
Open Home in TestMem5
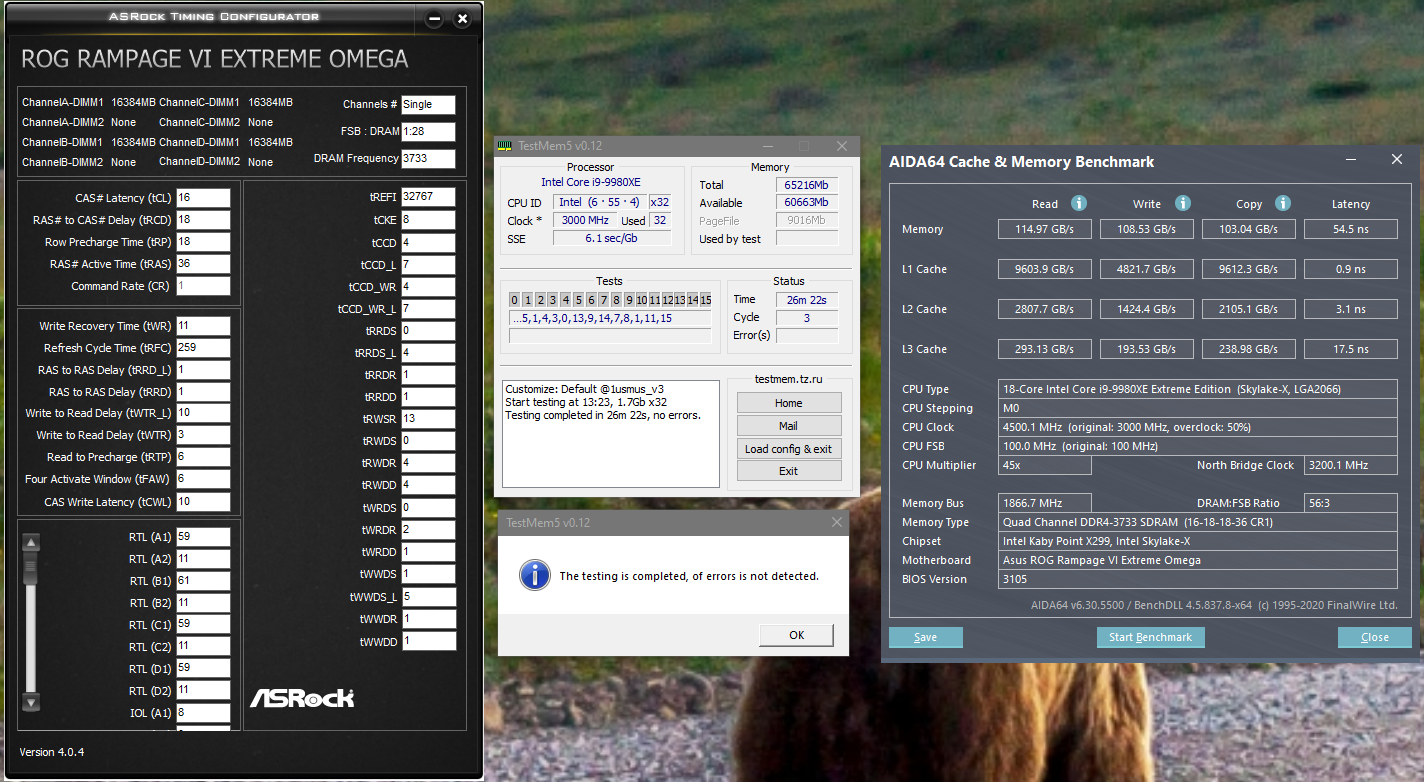click(789, 403)
